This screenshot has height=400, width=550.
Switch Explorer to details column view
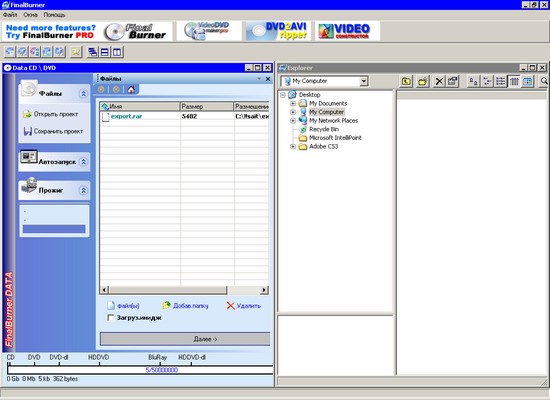[x=514, y=81]
